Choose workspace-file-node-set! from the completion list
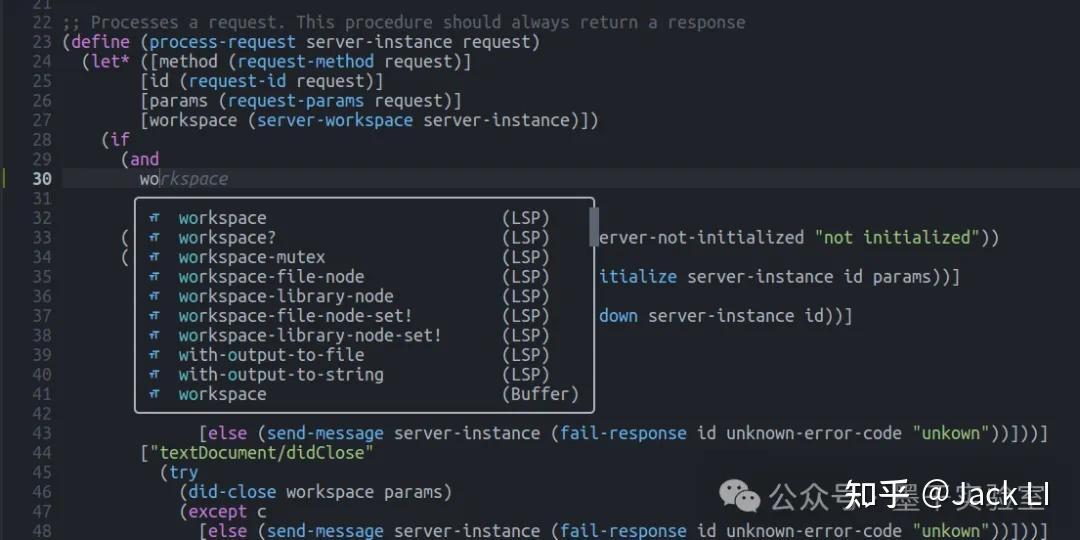Screen dimensions: 1080x540 (364, 316)
